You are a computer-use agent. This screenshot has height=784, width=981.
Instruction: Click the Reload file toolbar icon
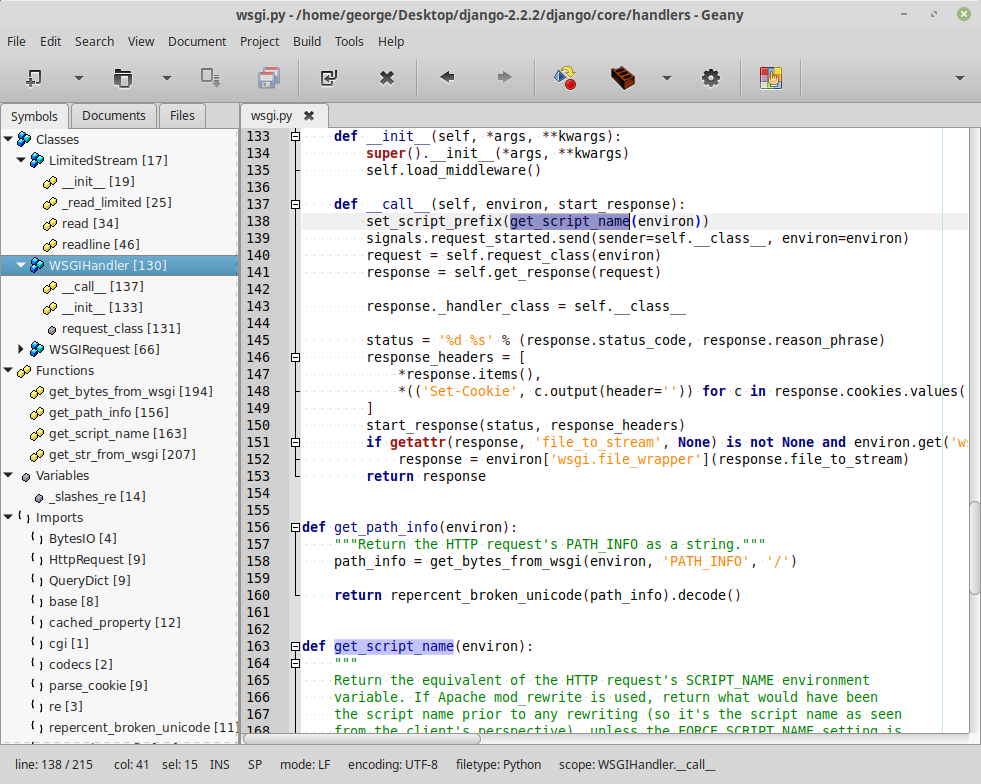328,78
